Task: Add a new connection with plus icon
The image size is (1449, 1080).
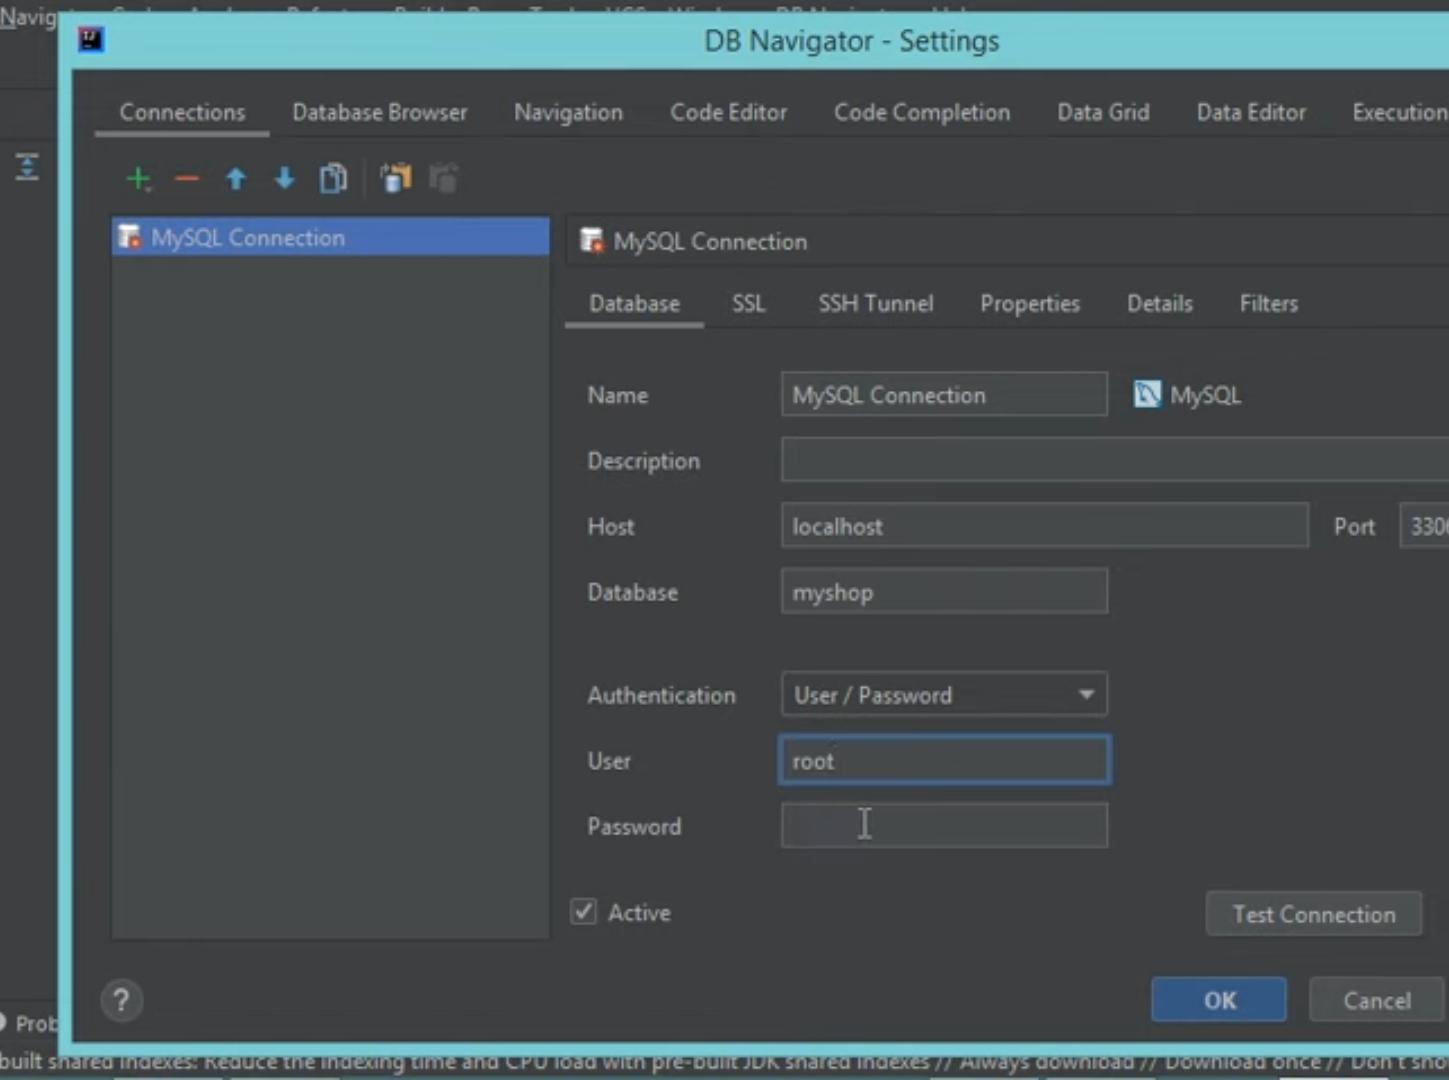Action: [138, 179]
